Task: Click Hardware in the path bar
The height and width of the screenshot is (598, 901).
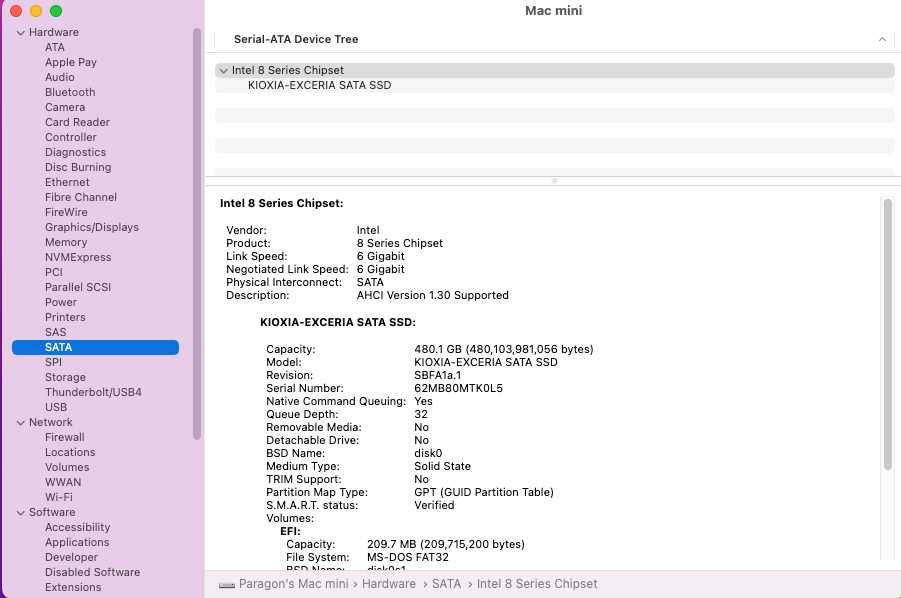Action: (x=389, y=584)
